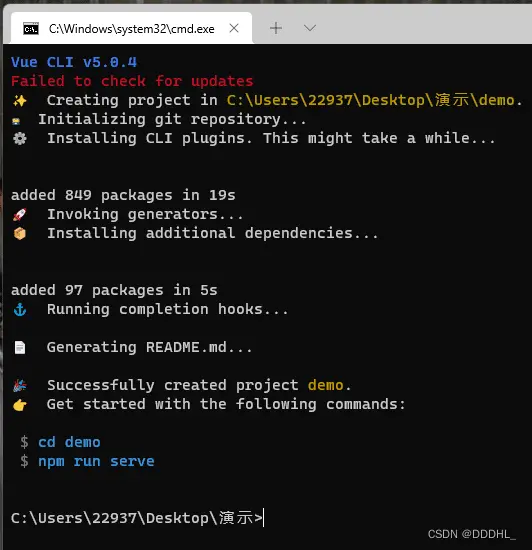The height and width of the screenshot is (550, 532).
Task: Select the C:\Windows\system32\cmd.exe tab
Action: [131, 28]
